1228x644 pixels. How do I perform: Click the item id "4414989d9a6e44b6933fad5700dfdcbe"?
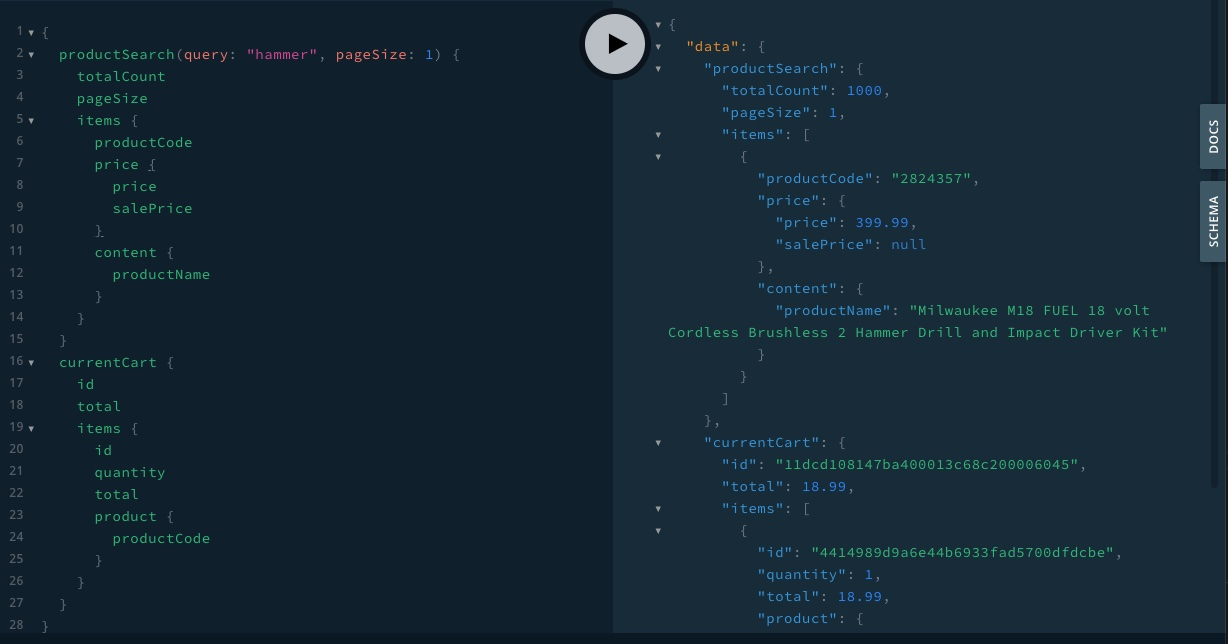click(962, 552)
